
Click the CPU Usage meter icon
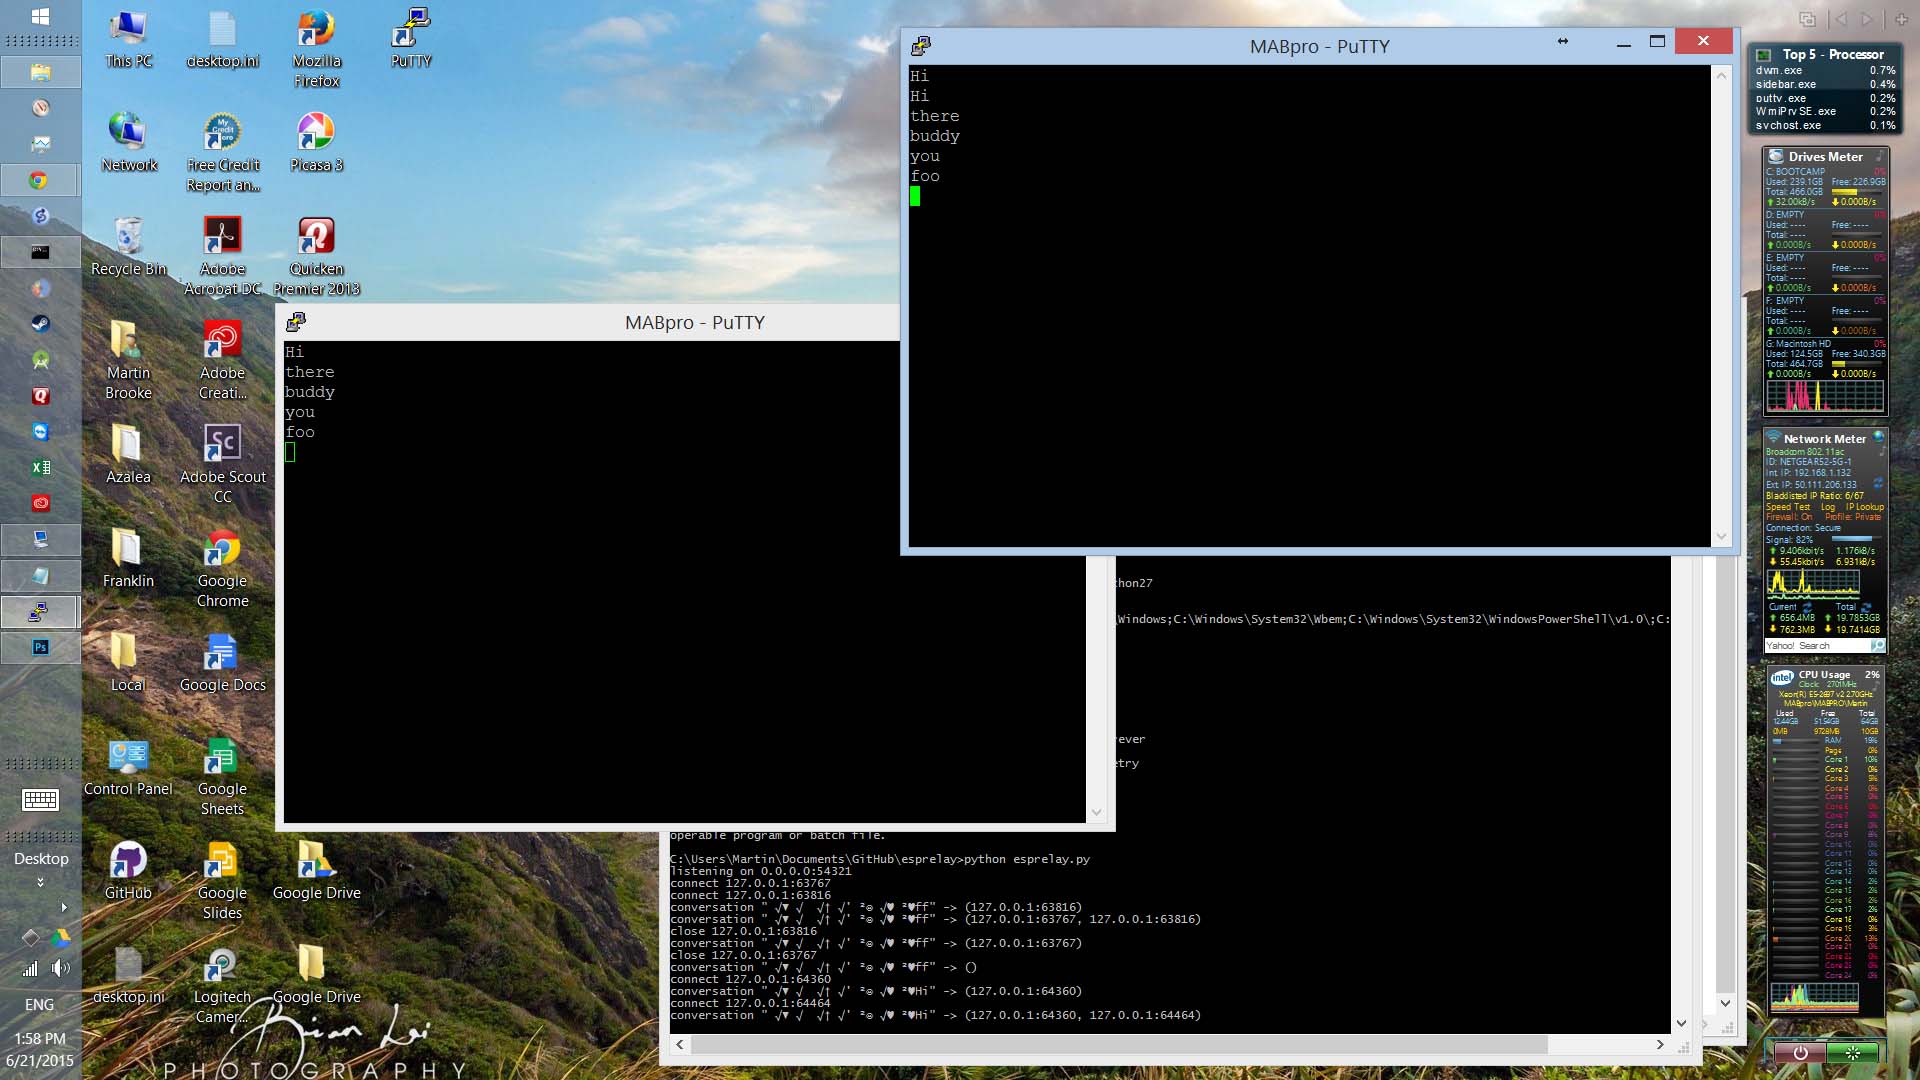(1780, 675)
